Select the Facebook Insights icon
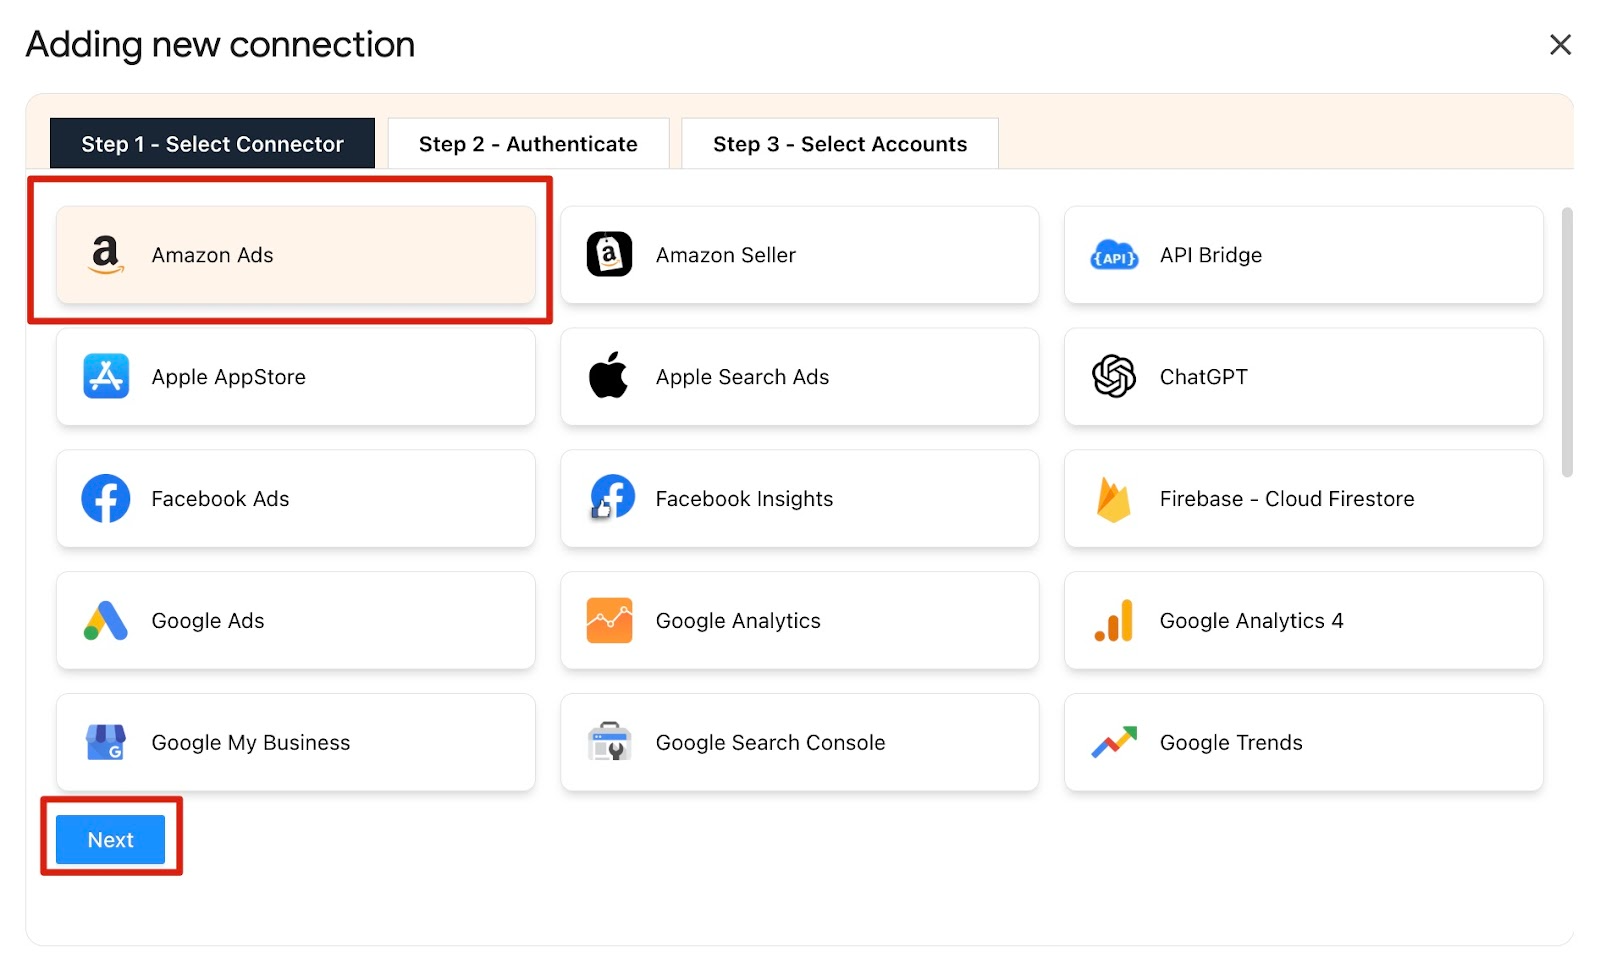 pos(611,498)
